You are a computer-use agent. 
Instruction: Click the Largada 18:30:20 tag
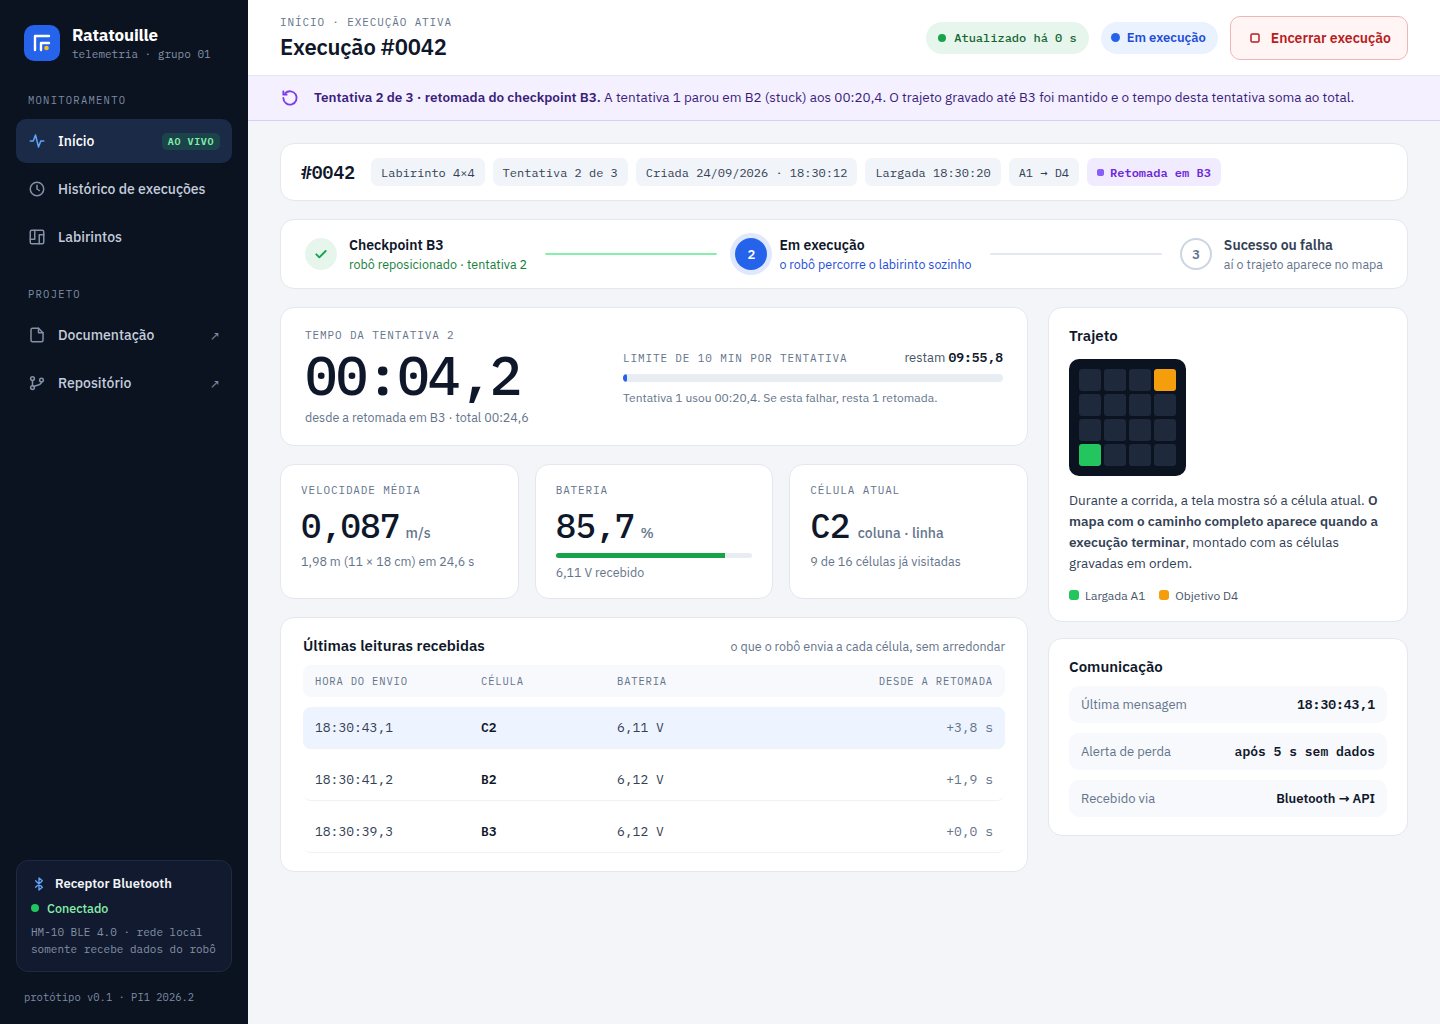click(x=933, y=173)
